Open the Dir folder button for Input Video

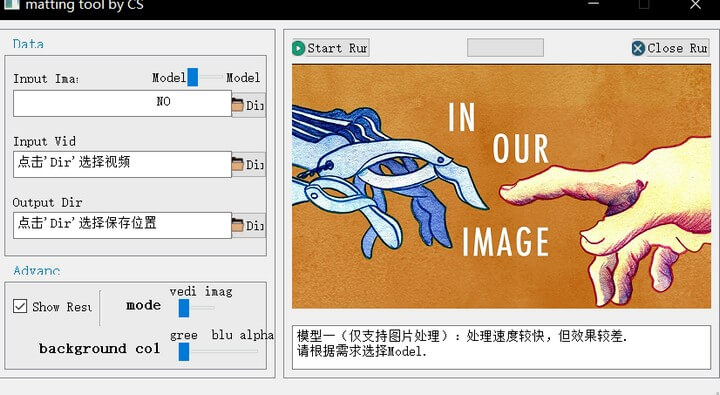pyautogui.click(x=248, y=164)
